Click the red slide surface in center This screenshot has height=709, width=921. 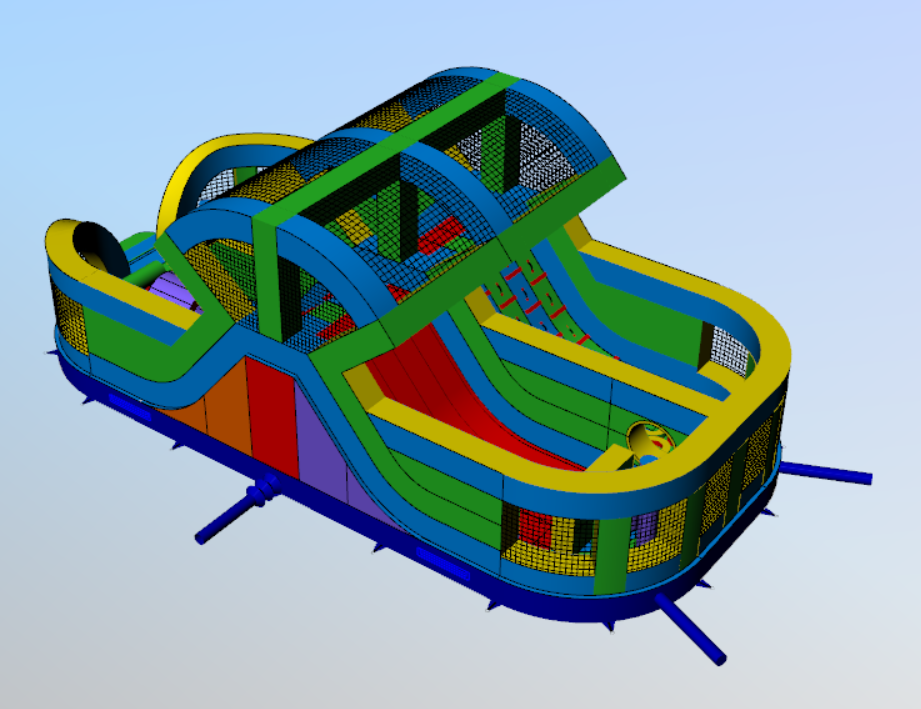450,400
